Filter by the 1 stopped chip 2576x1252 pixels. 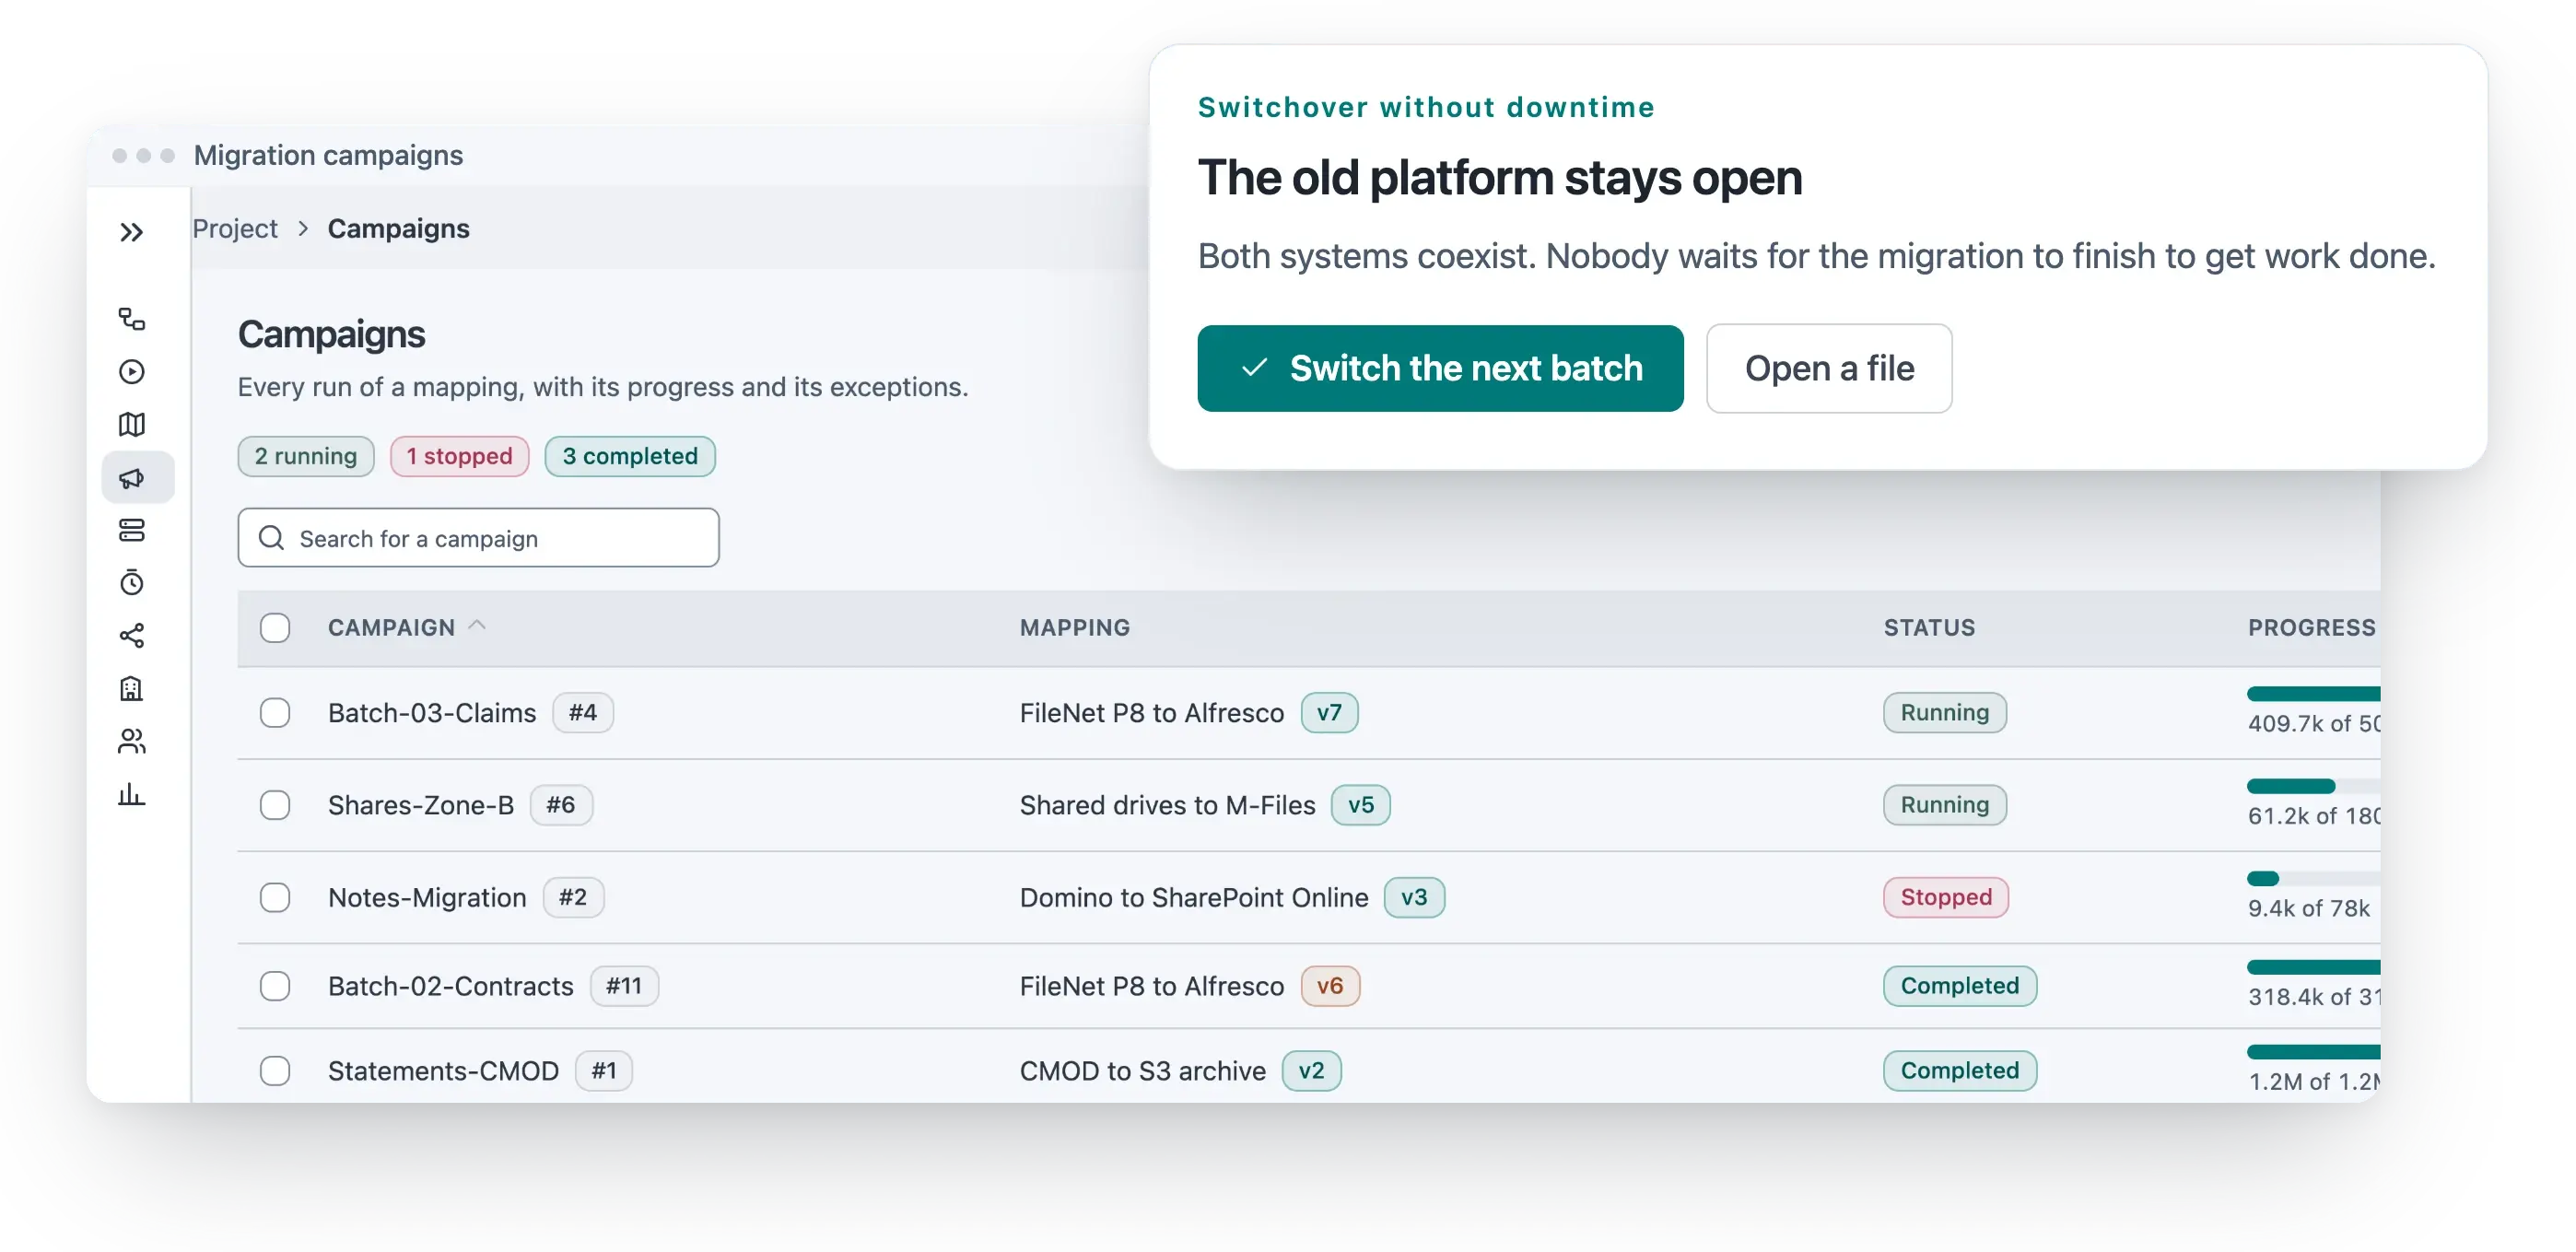[x=459, y=456]
